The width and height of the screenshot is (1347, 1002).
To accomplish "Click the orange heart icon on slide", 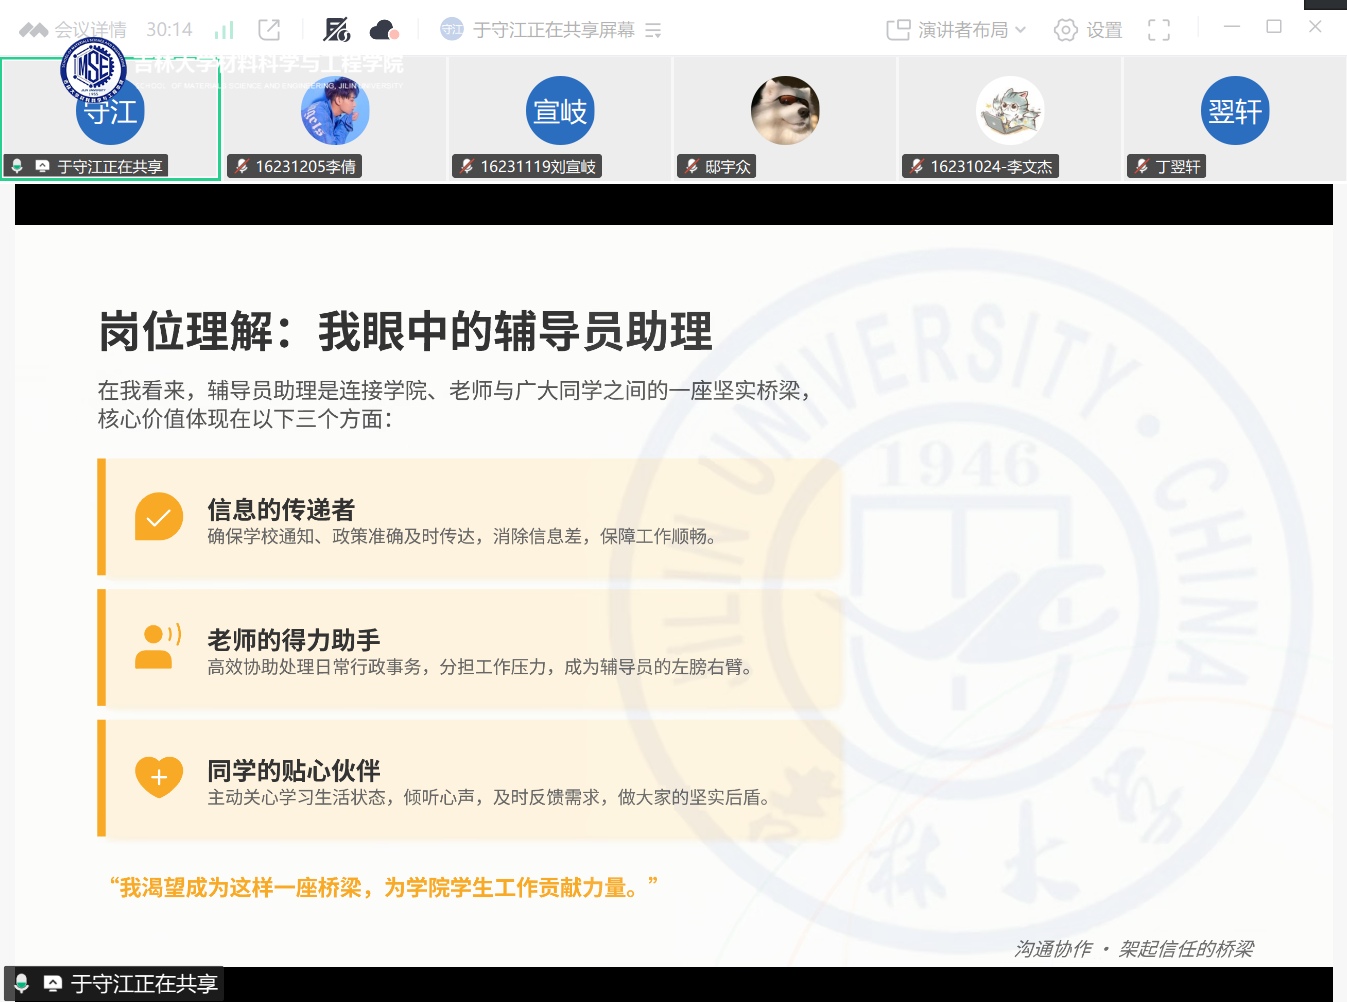I will [159, 777].
